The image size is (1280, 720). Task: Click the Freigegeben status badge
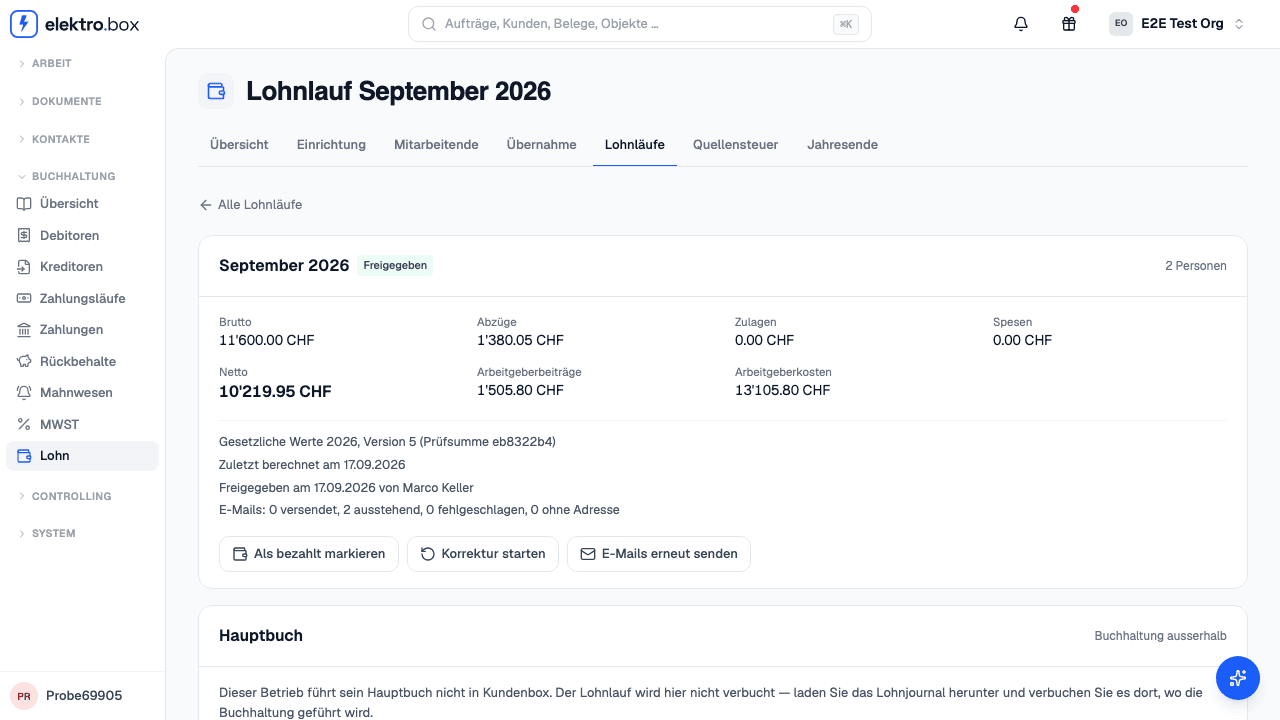point(395,266)
